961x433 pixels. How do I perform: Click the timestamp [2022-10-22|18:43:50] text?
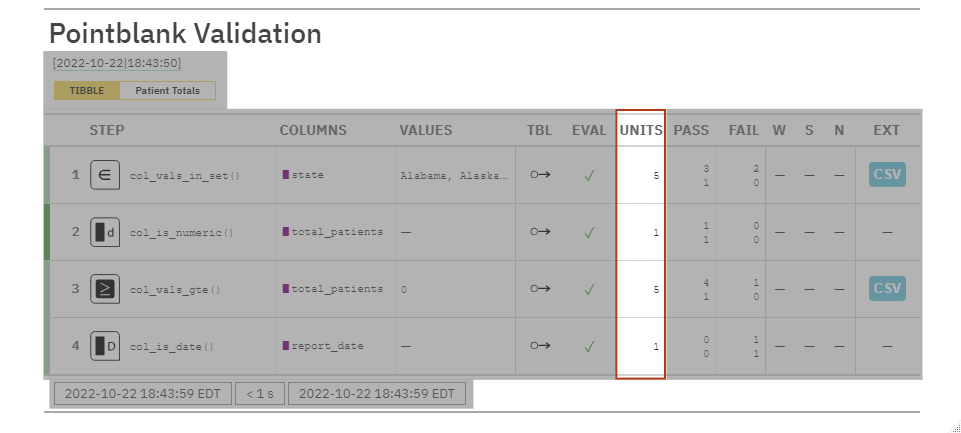pos(117,64)
